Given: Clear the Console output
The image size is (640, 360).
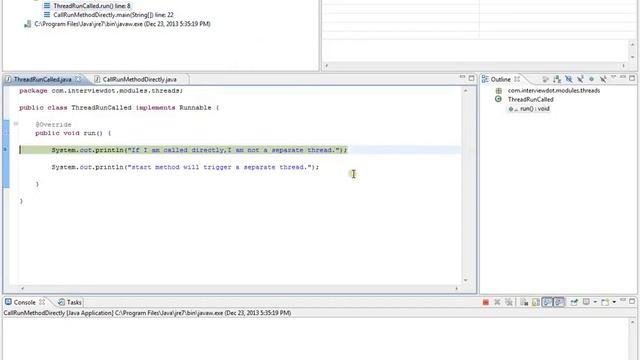Looking at the screenshot, I should (x=524, y=302).
